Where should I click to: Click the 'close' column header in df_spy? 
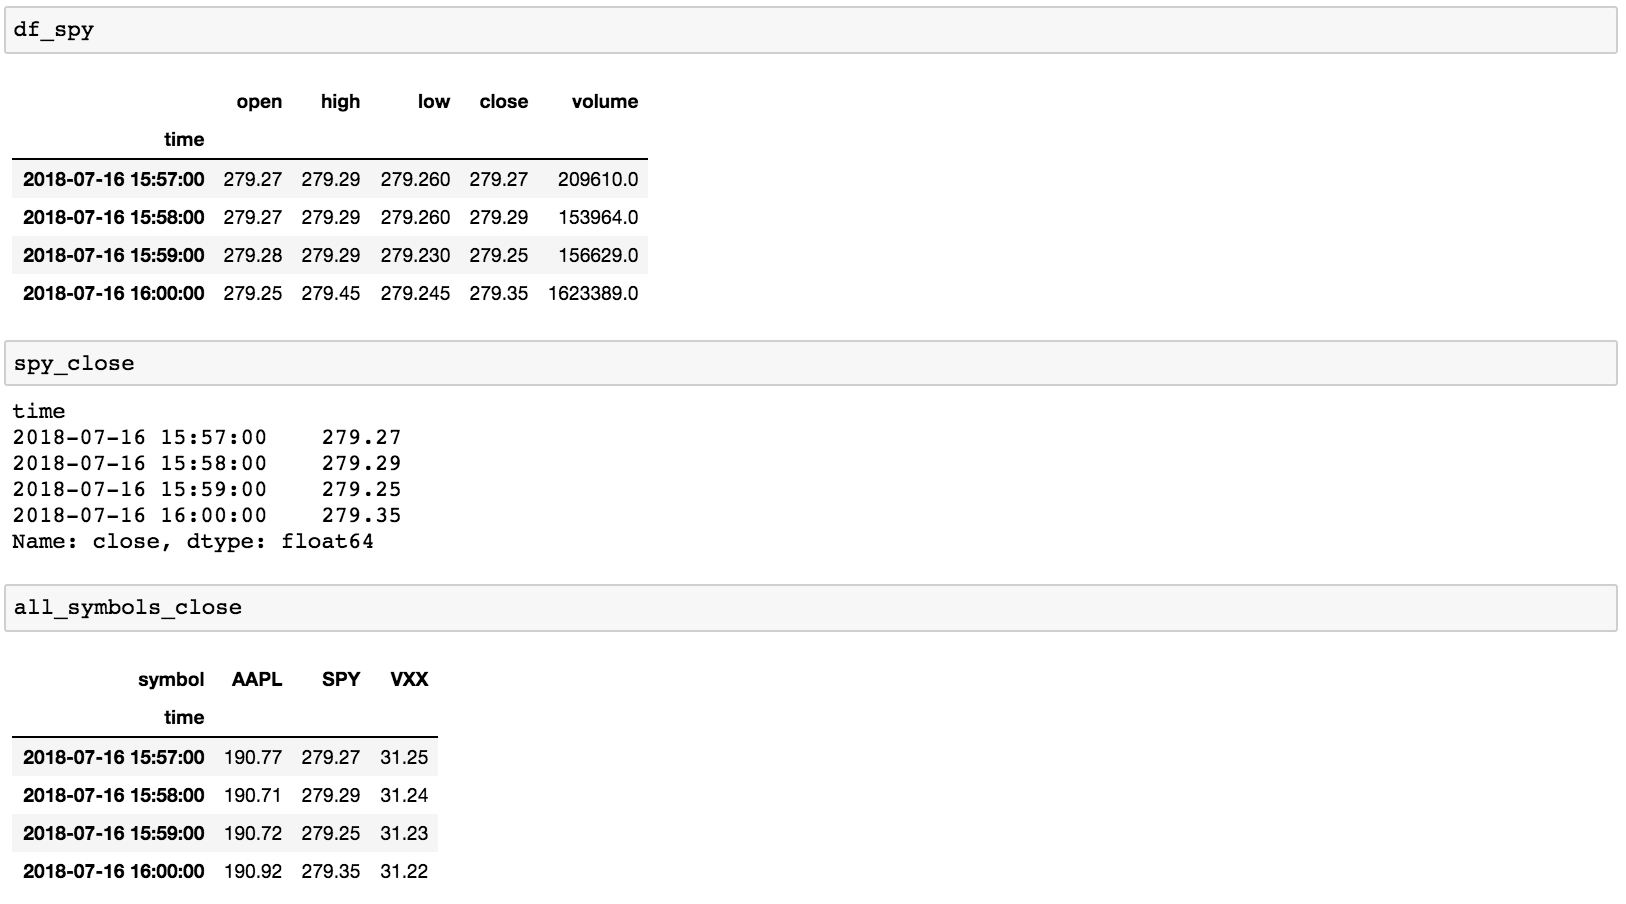click(503, 102)
